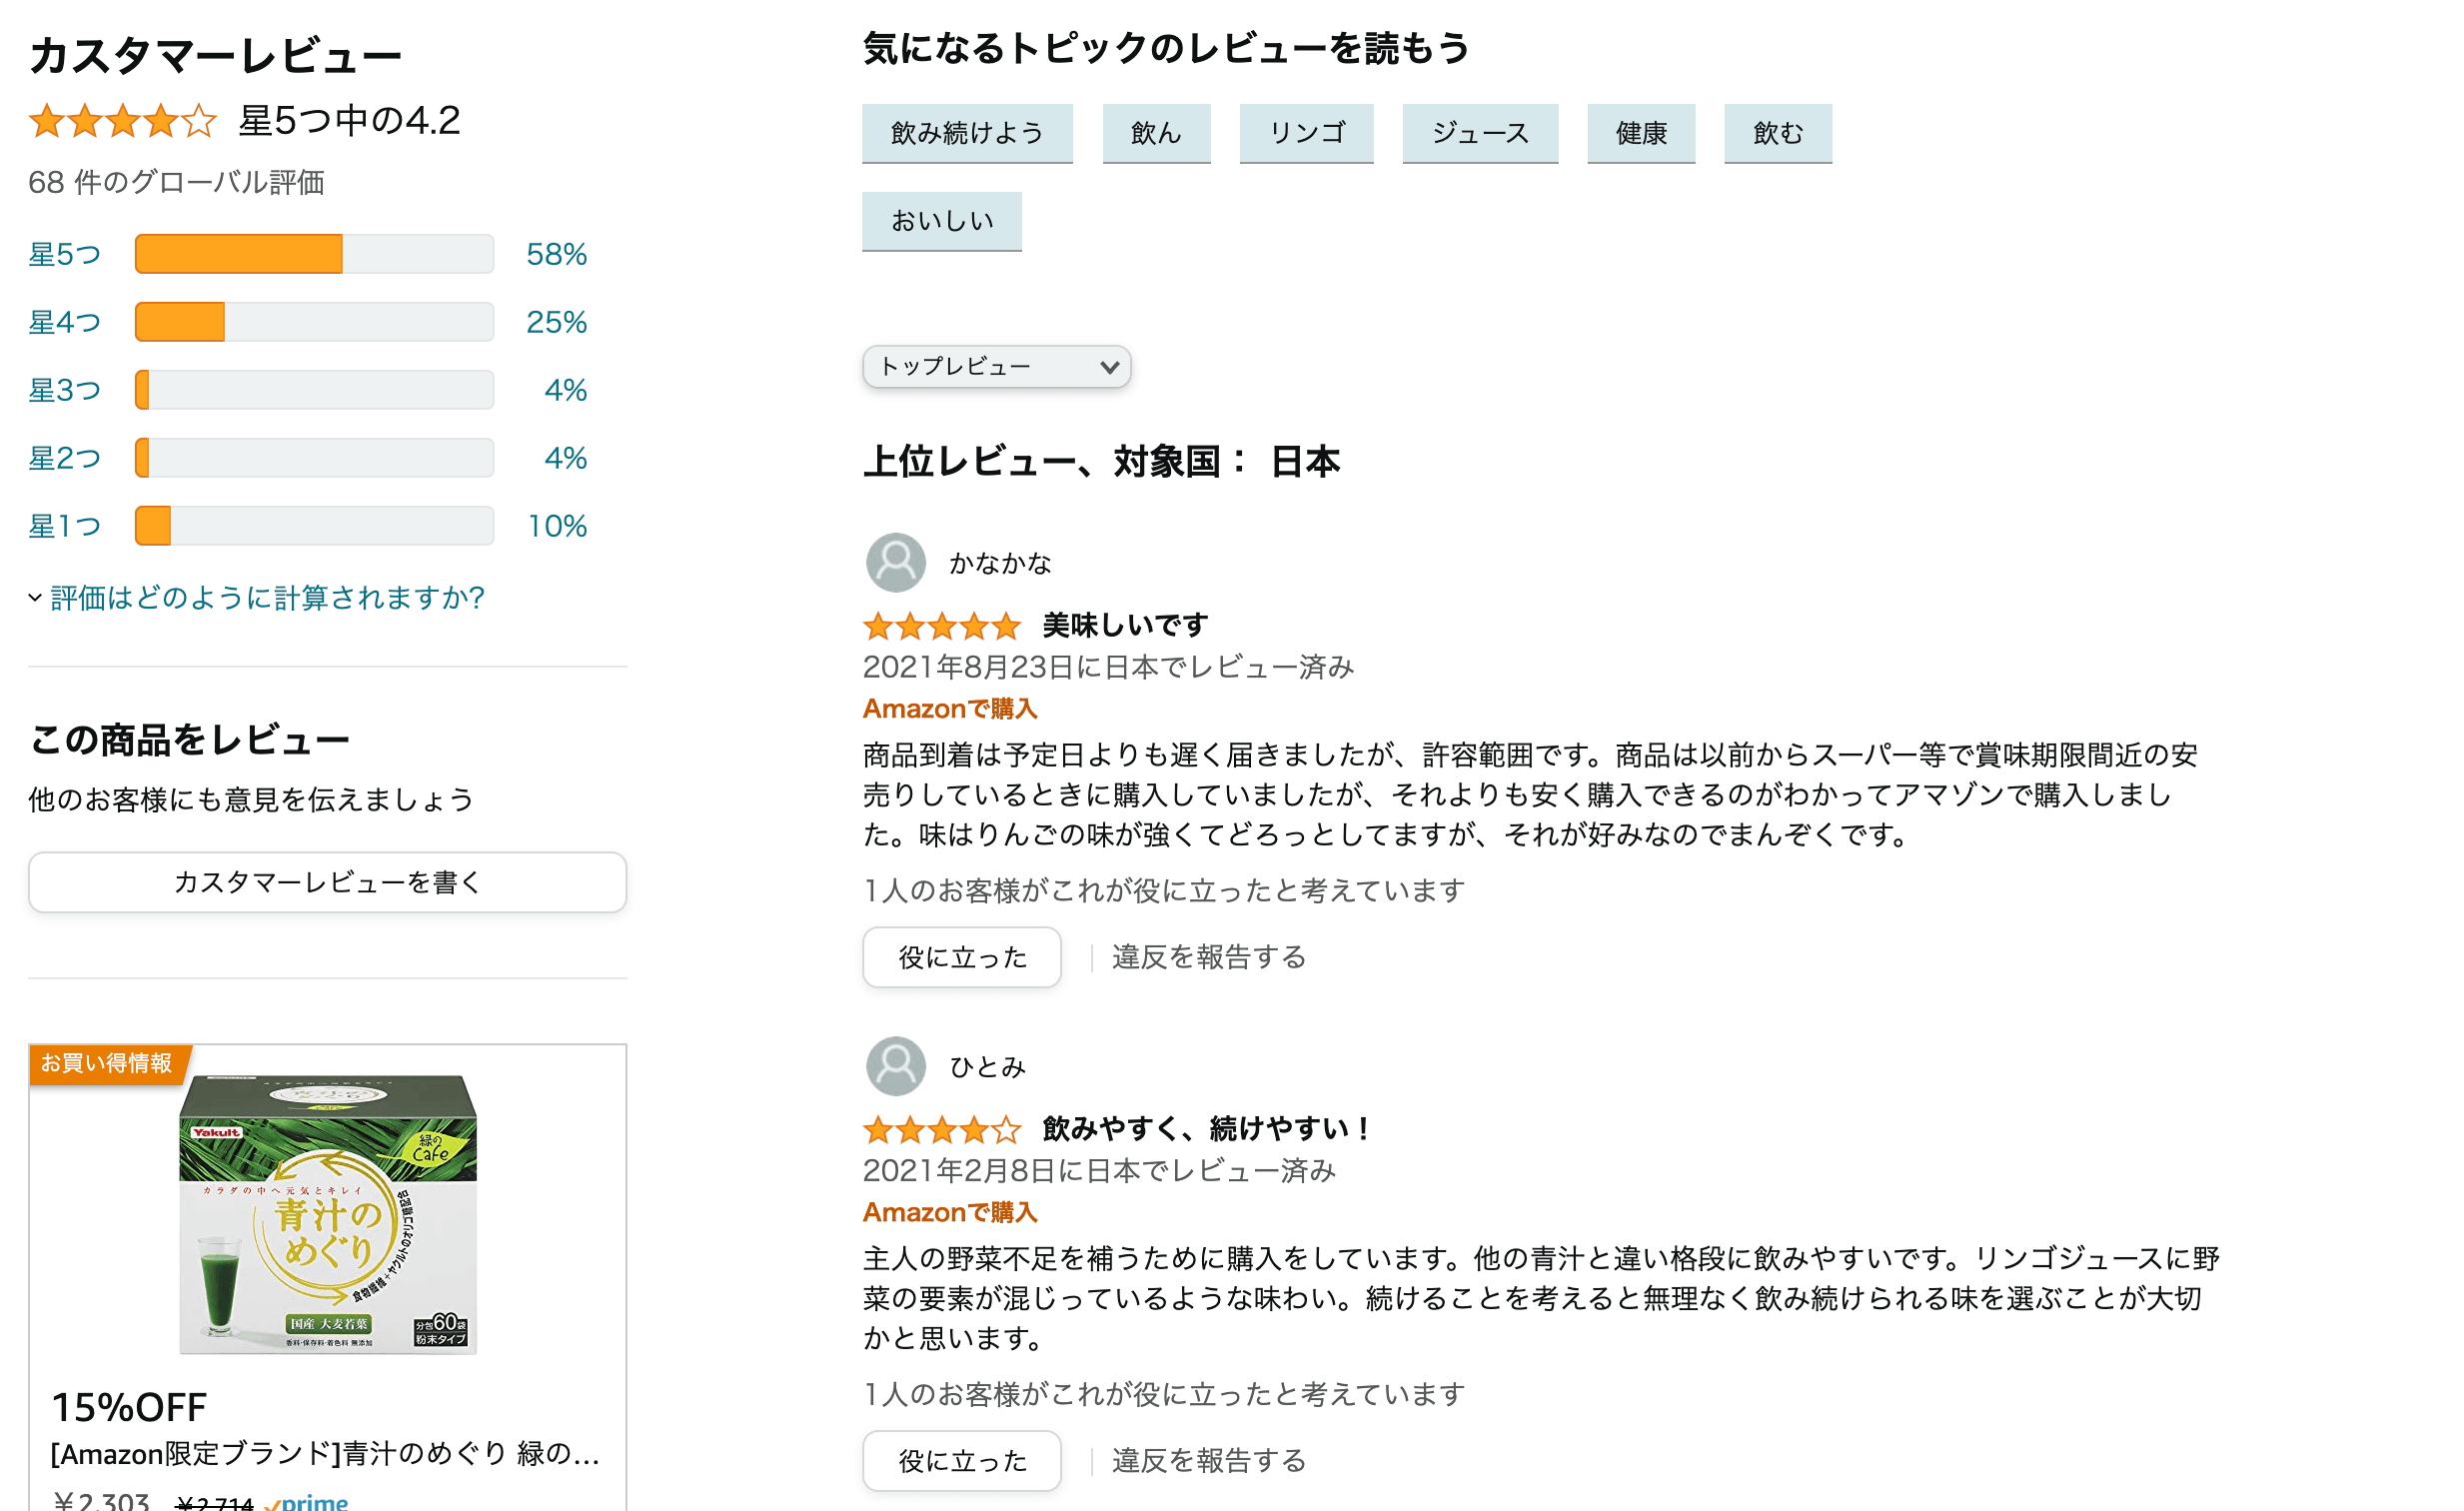
Task: Select the おいしい topic tag
Action: click(942, 221)
